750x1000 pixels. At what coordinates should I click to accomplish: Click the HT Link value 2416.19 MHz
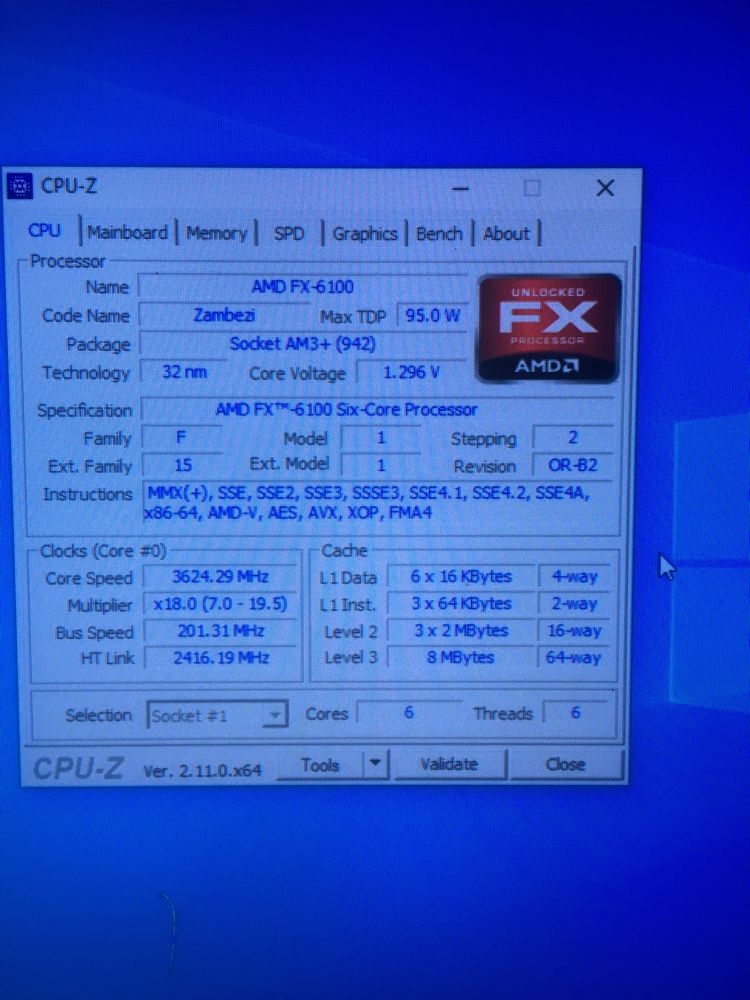tap(221, 658)
